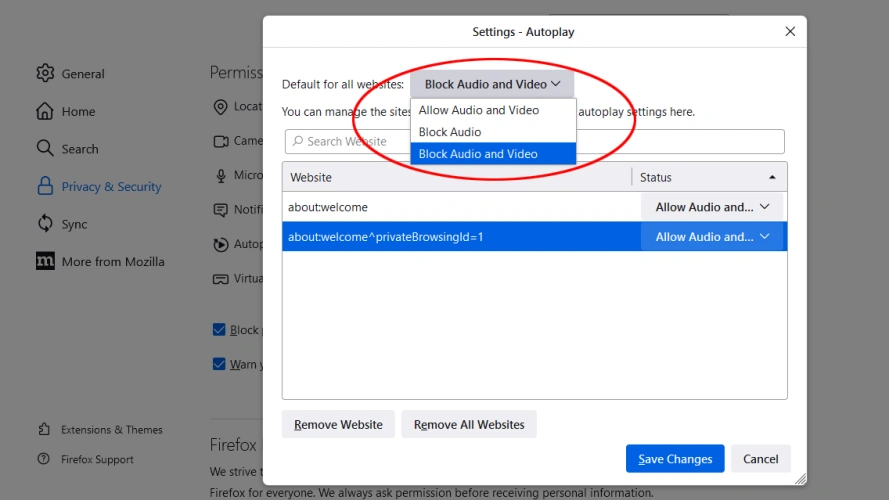
Task: Expand status dropdown for about:welcome
Action: point(712,207)
